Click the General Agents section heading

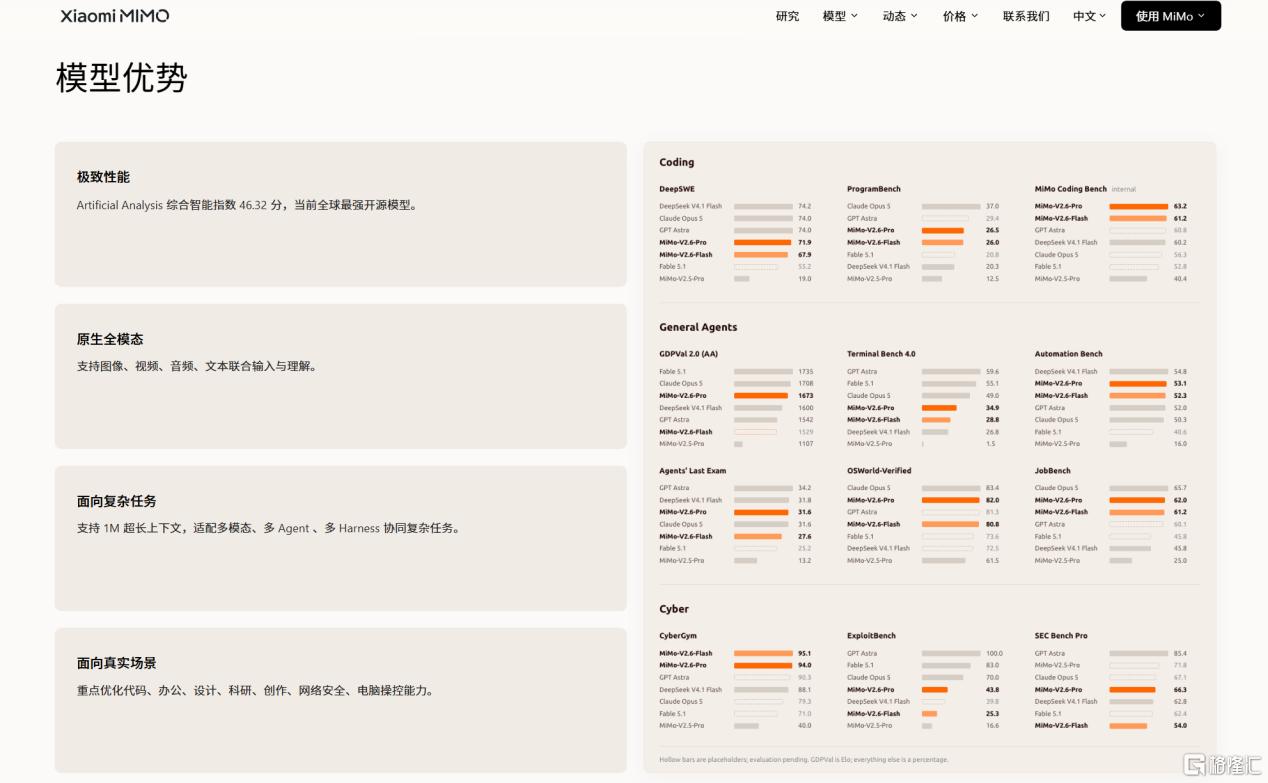point(698,327)
